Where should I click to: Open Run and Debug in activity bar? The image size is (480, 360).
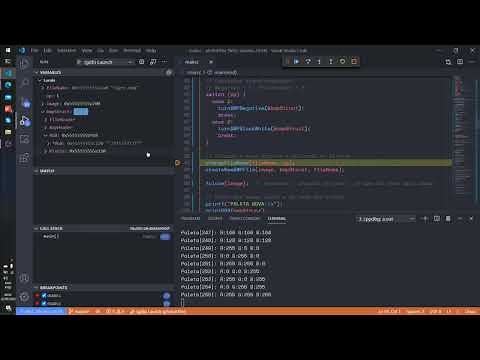click(24, 121)
